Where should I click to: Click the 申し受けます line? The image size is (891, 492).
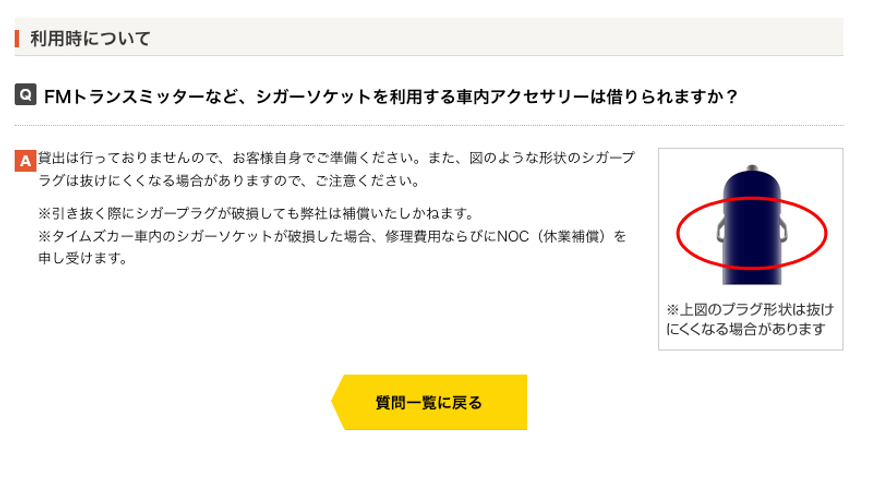[x=83, y=258]
